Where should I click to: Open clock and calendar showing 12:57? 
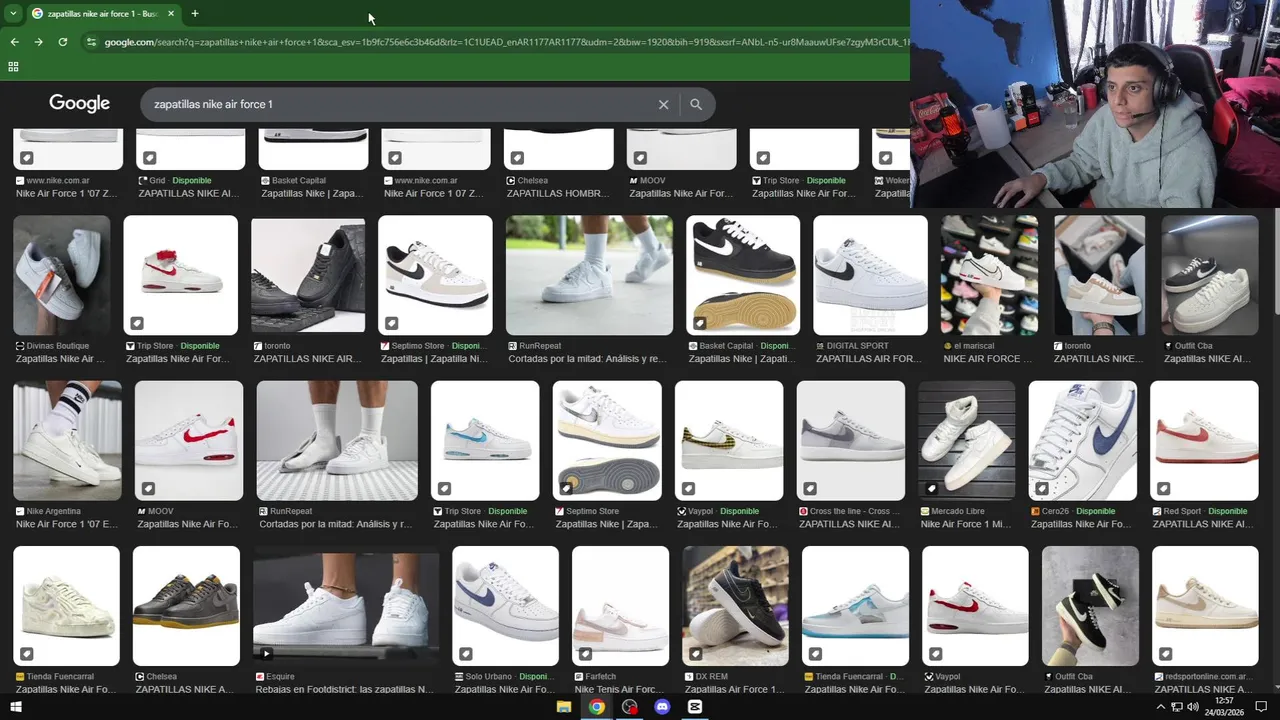[x=1226, y=707]
